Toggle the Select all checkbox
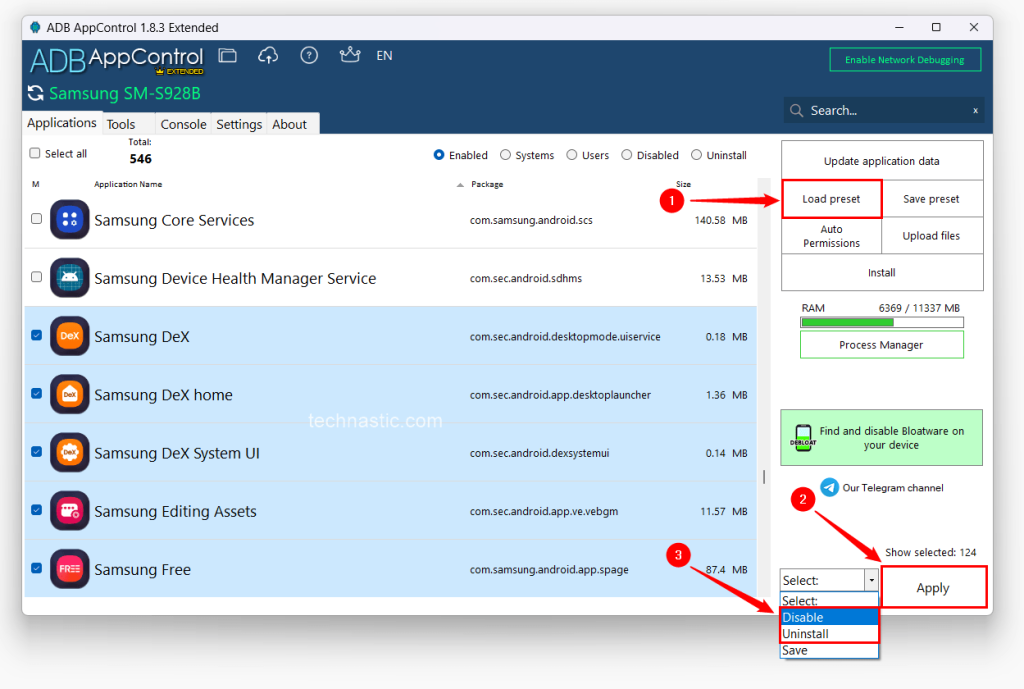Viewport: 1024px width, 689px height. coord(35,153)
